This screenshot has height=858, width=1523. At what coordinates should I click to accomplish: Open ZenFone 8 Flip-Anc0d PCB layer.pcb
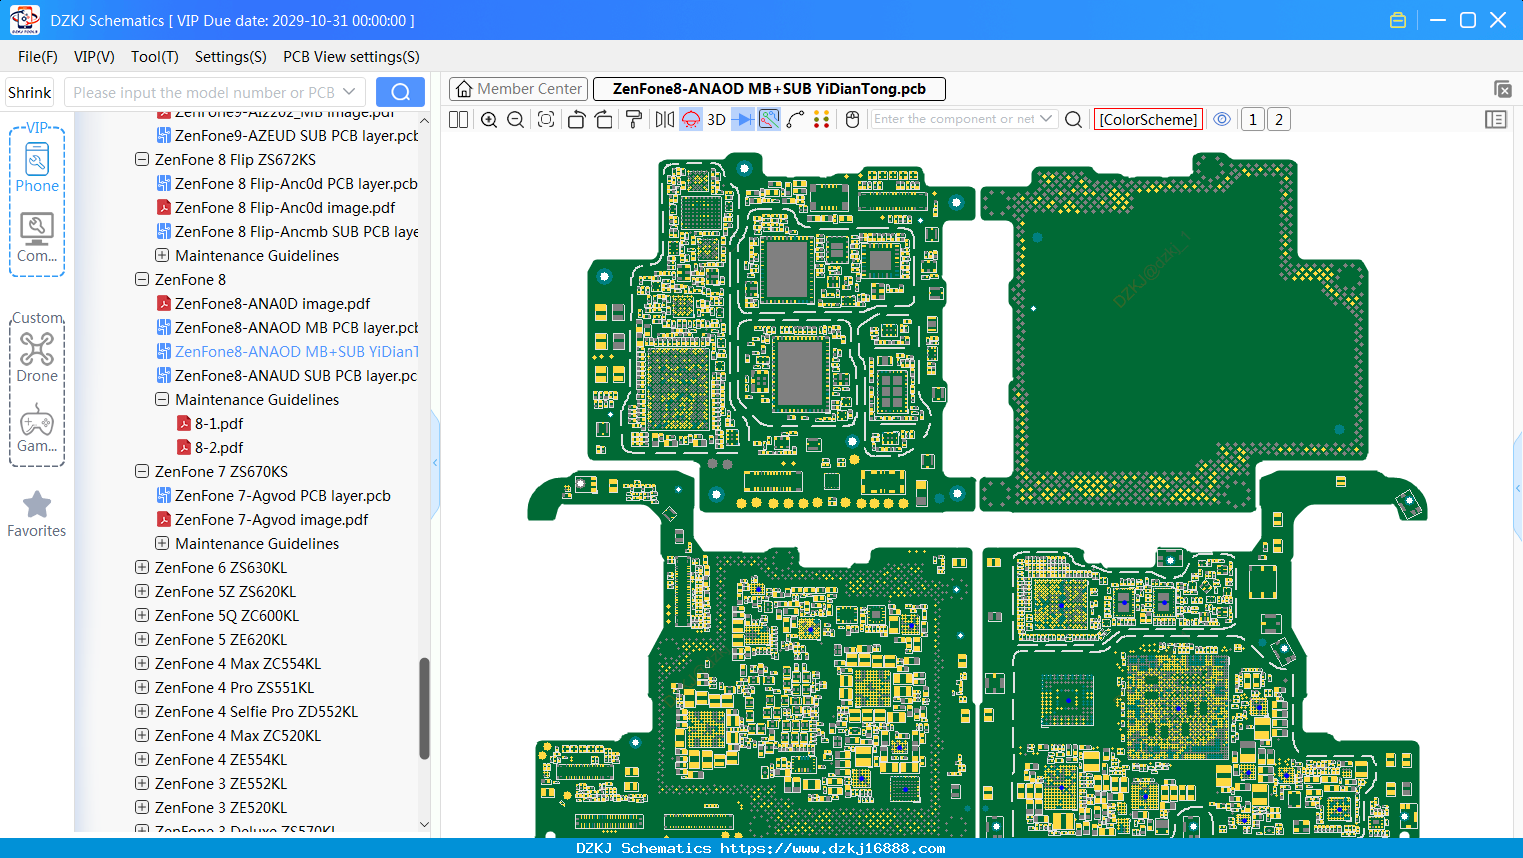tap(287, 184)
